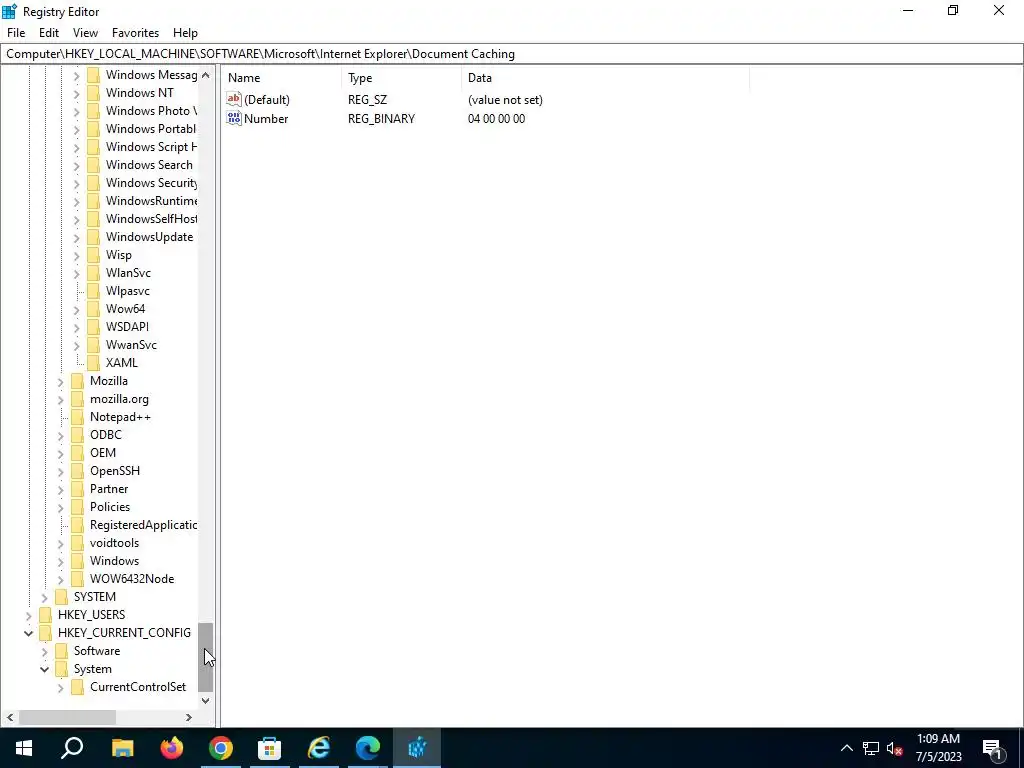Select the Wlpasvc tree key
The height and width of the screenshot is (768, 1024).
pos(127,291)
